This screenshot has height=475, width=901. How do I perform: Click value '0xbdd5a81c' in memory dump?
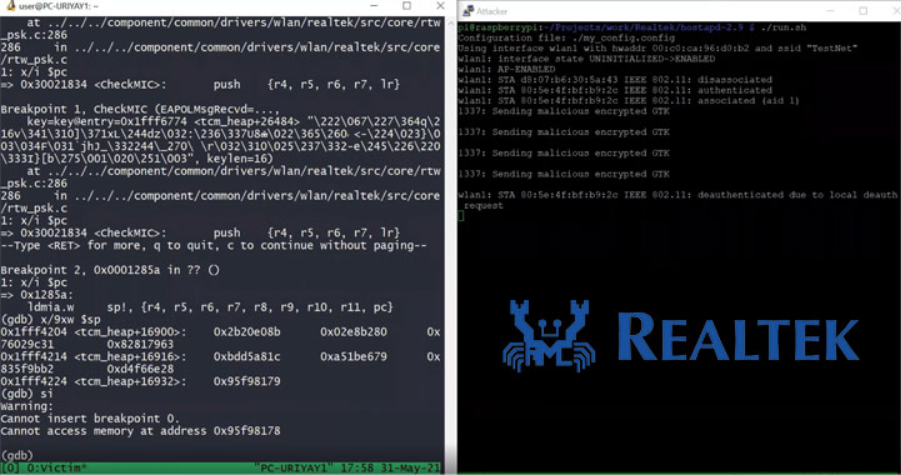(247, 357)
